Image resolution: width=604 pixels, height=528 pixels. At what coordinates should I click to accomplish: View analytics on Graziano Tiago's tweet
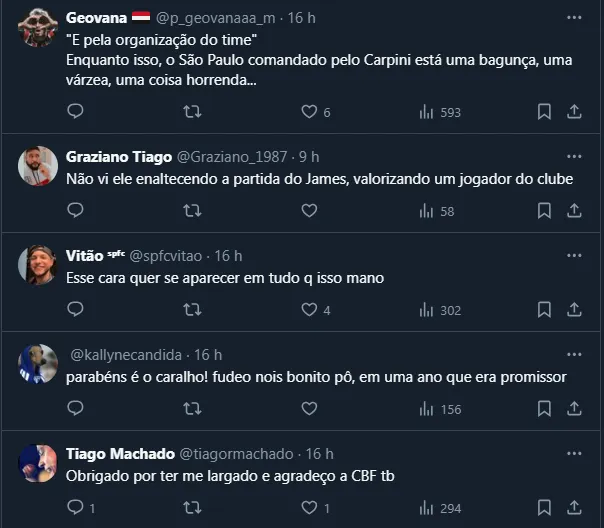436,211
